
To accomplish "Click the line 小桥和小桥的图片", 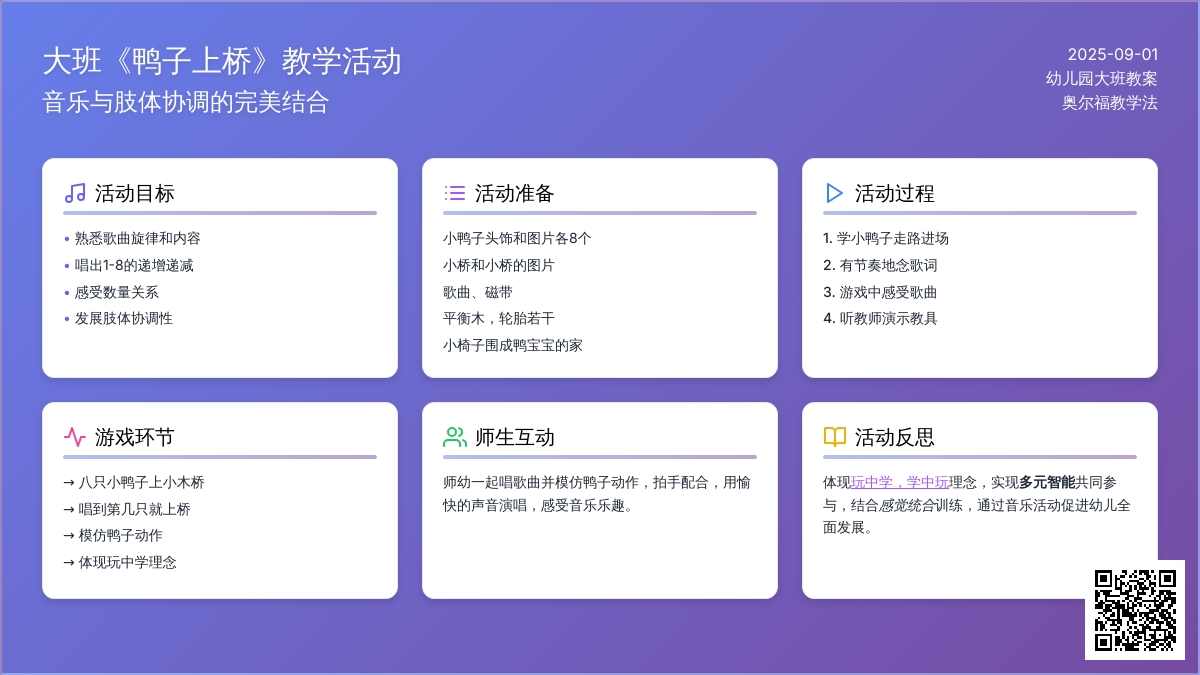I will (x=499, y=265).
